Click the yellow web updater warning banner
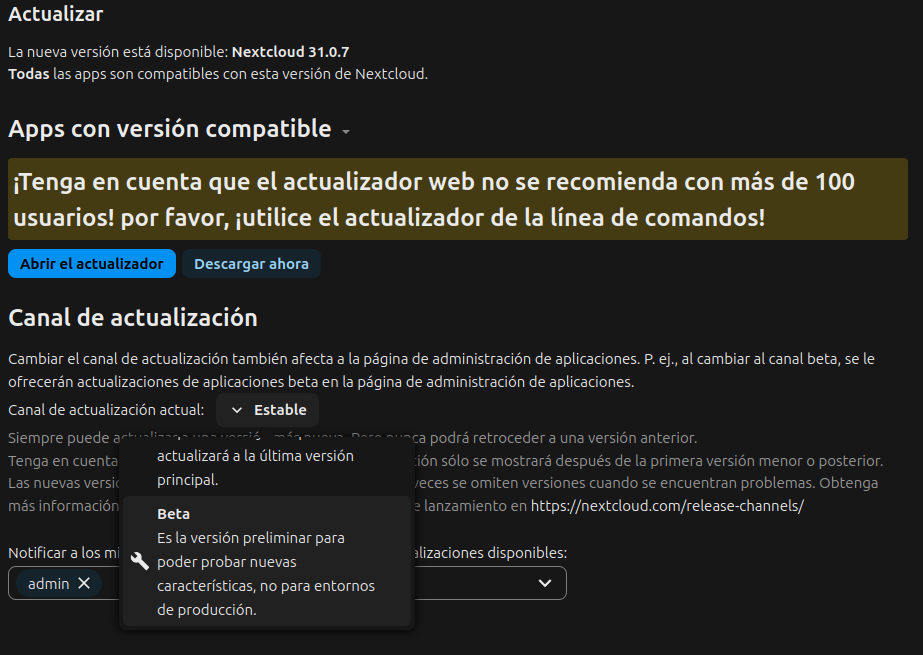The image size is (923, 655). (457, 199)
